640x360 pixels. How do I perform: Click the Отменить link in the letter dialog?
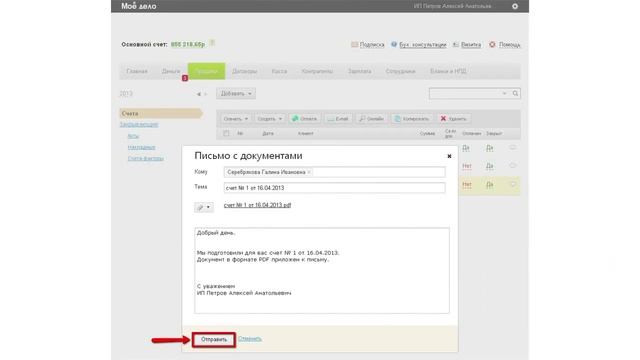click(x=250, y=339)
